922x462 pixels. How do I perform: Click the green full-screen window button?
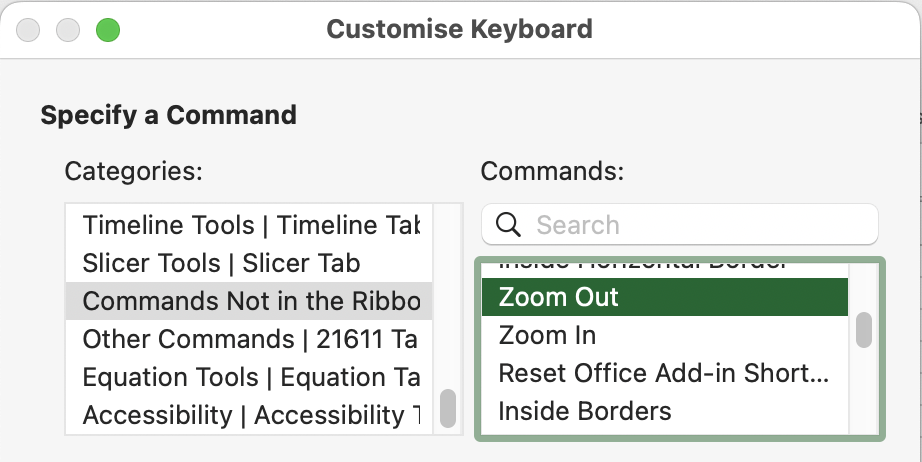coord(108,30)
